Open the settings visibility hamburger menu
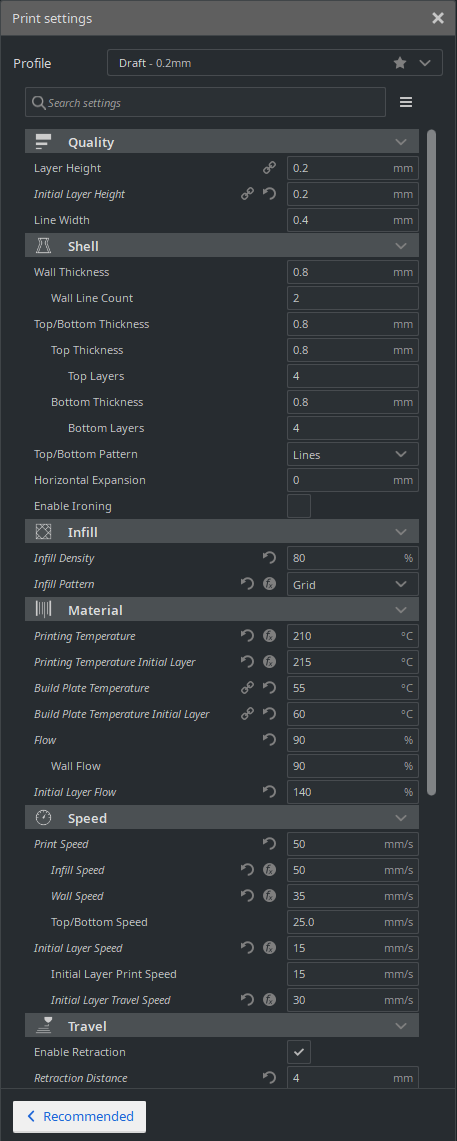 (x=406, y=103)
